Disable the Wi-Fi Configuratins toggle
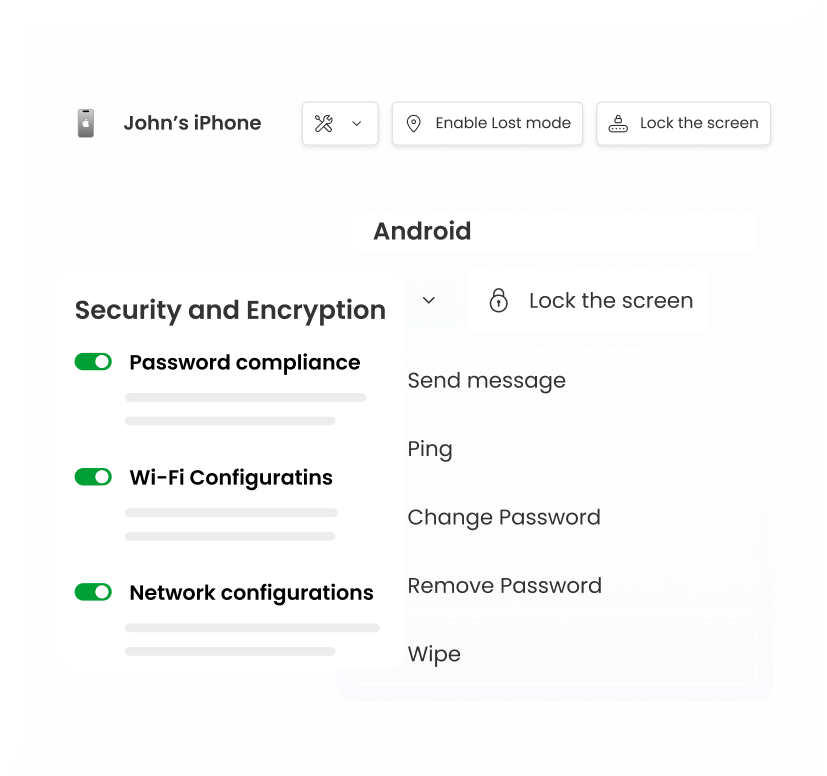This screenshot has height=776, width=827. pyautogui.click(x=93, y=477)
